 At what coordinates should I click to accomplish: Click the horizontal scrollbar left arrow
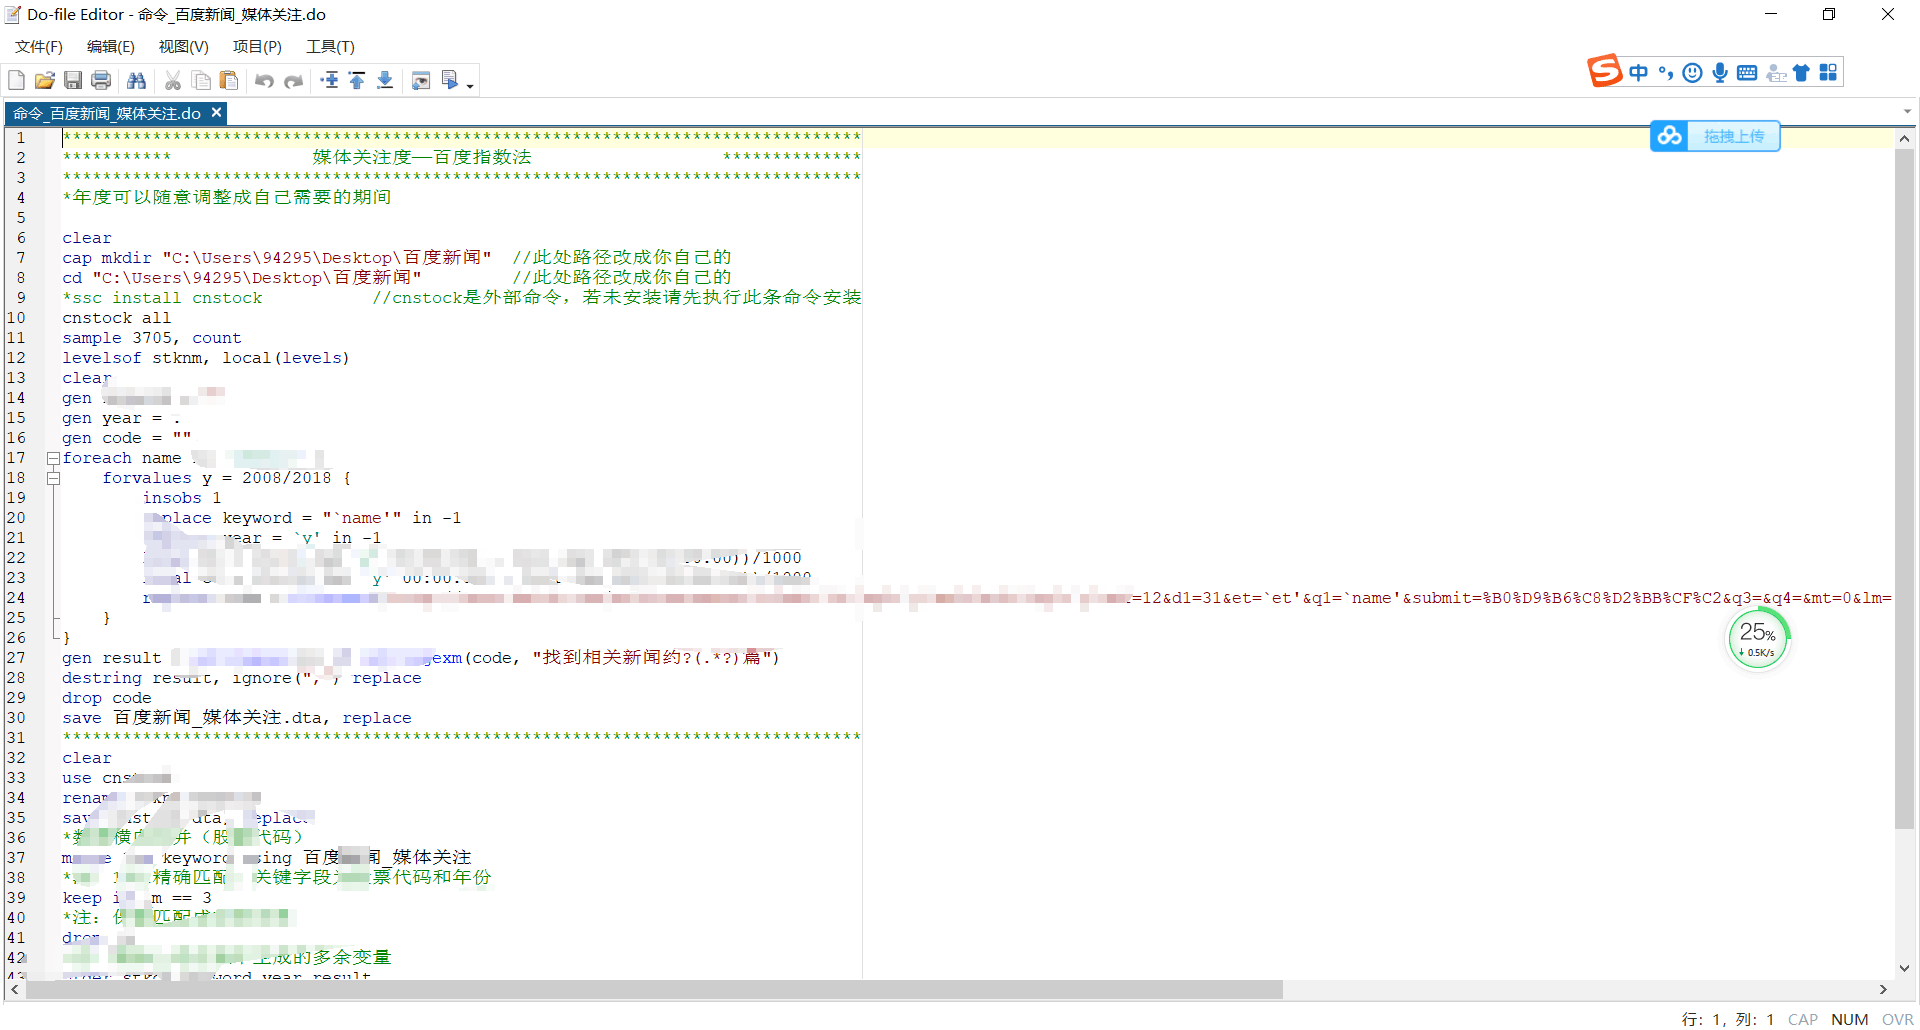(14, 990)
